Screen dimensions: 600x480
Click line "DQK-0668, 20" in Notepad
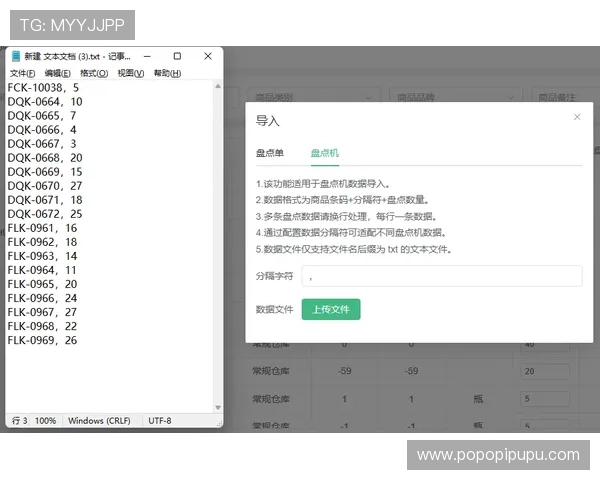(45, 158)
